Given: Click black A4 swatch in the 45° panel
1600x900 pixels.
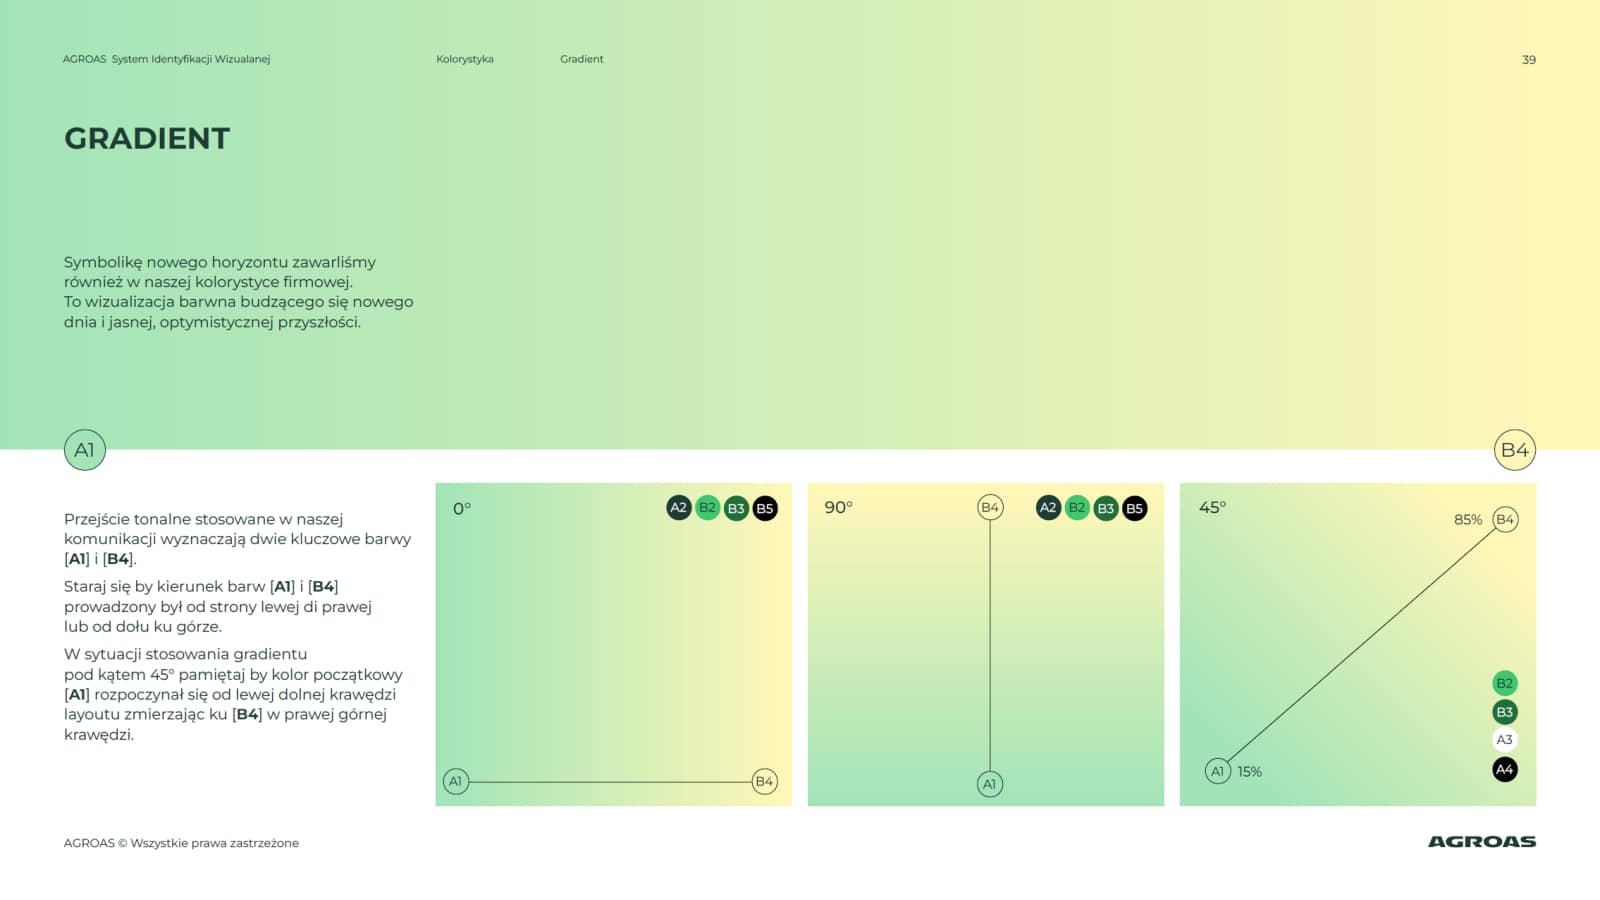Looking at the screenshot, I should (x=1505, y=769).
